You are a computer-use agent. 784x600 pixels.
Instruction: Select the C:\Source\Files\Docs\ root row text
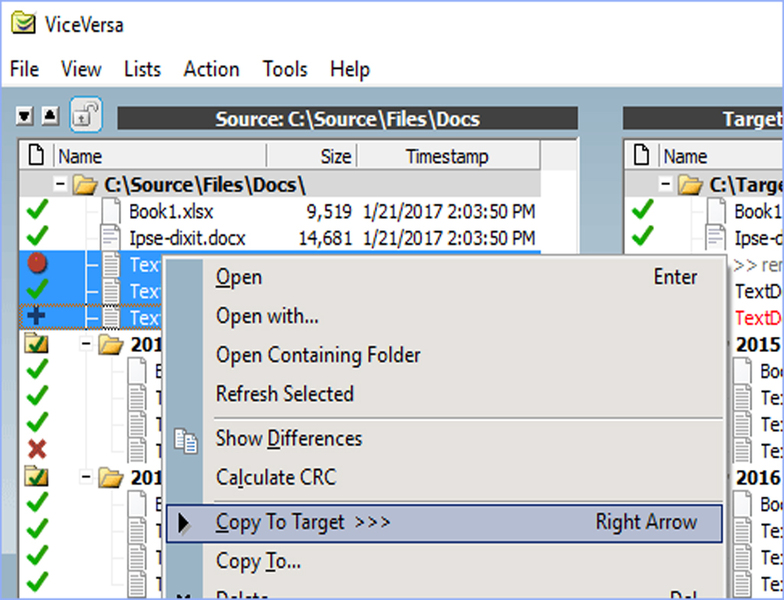[x=204, y=185]
